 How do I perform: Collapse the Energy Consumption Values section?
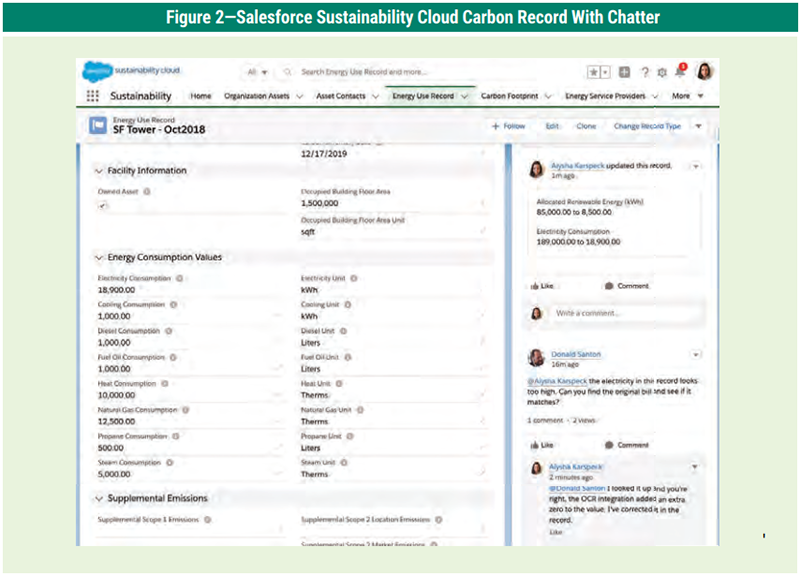[98, 257]
